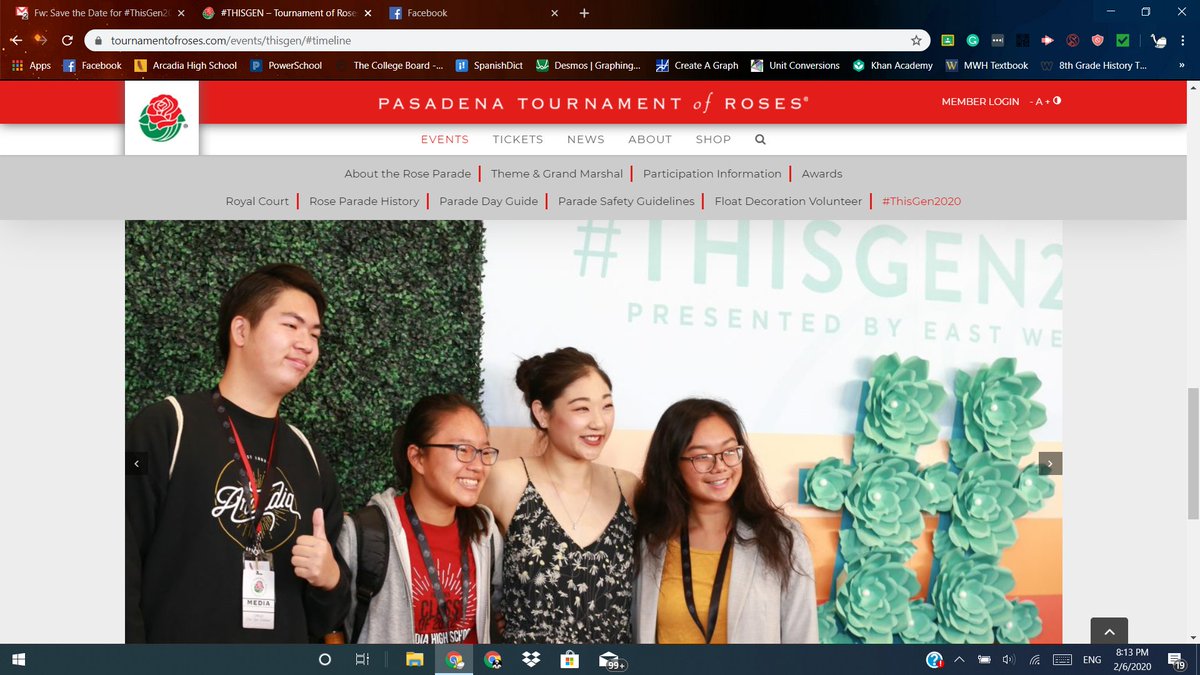Screen dimensions: 1200x675
Task: Open the ABOUT menu
Action: tap(650, 139)
